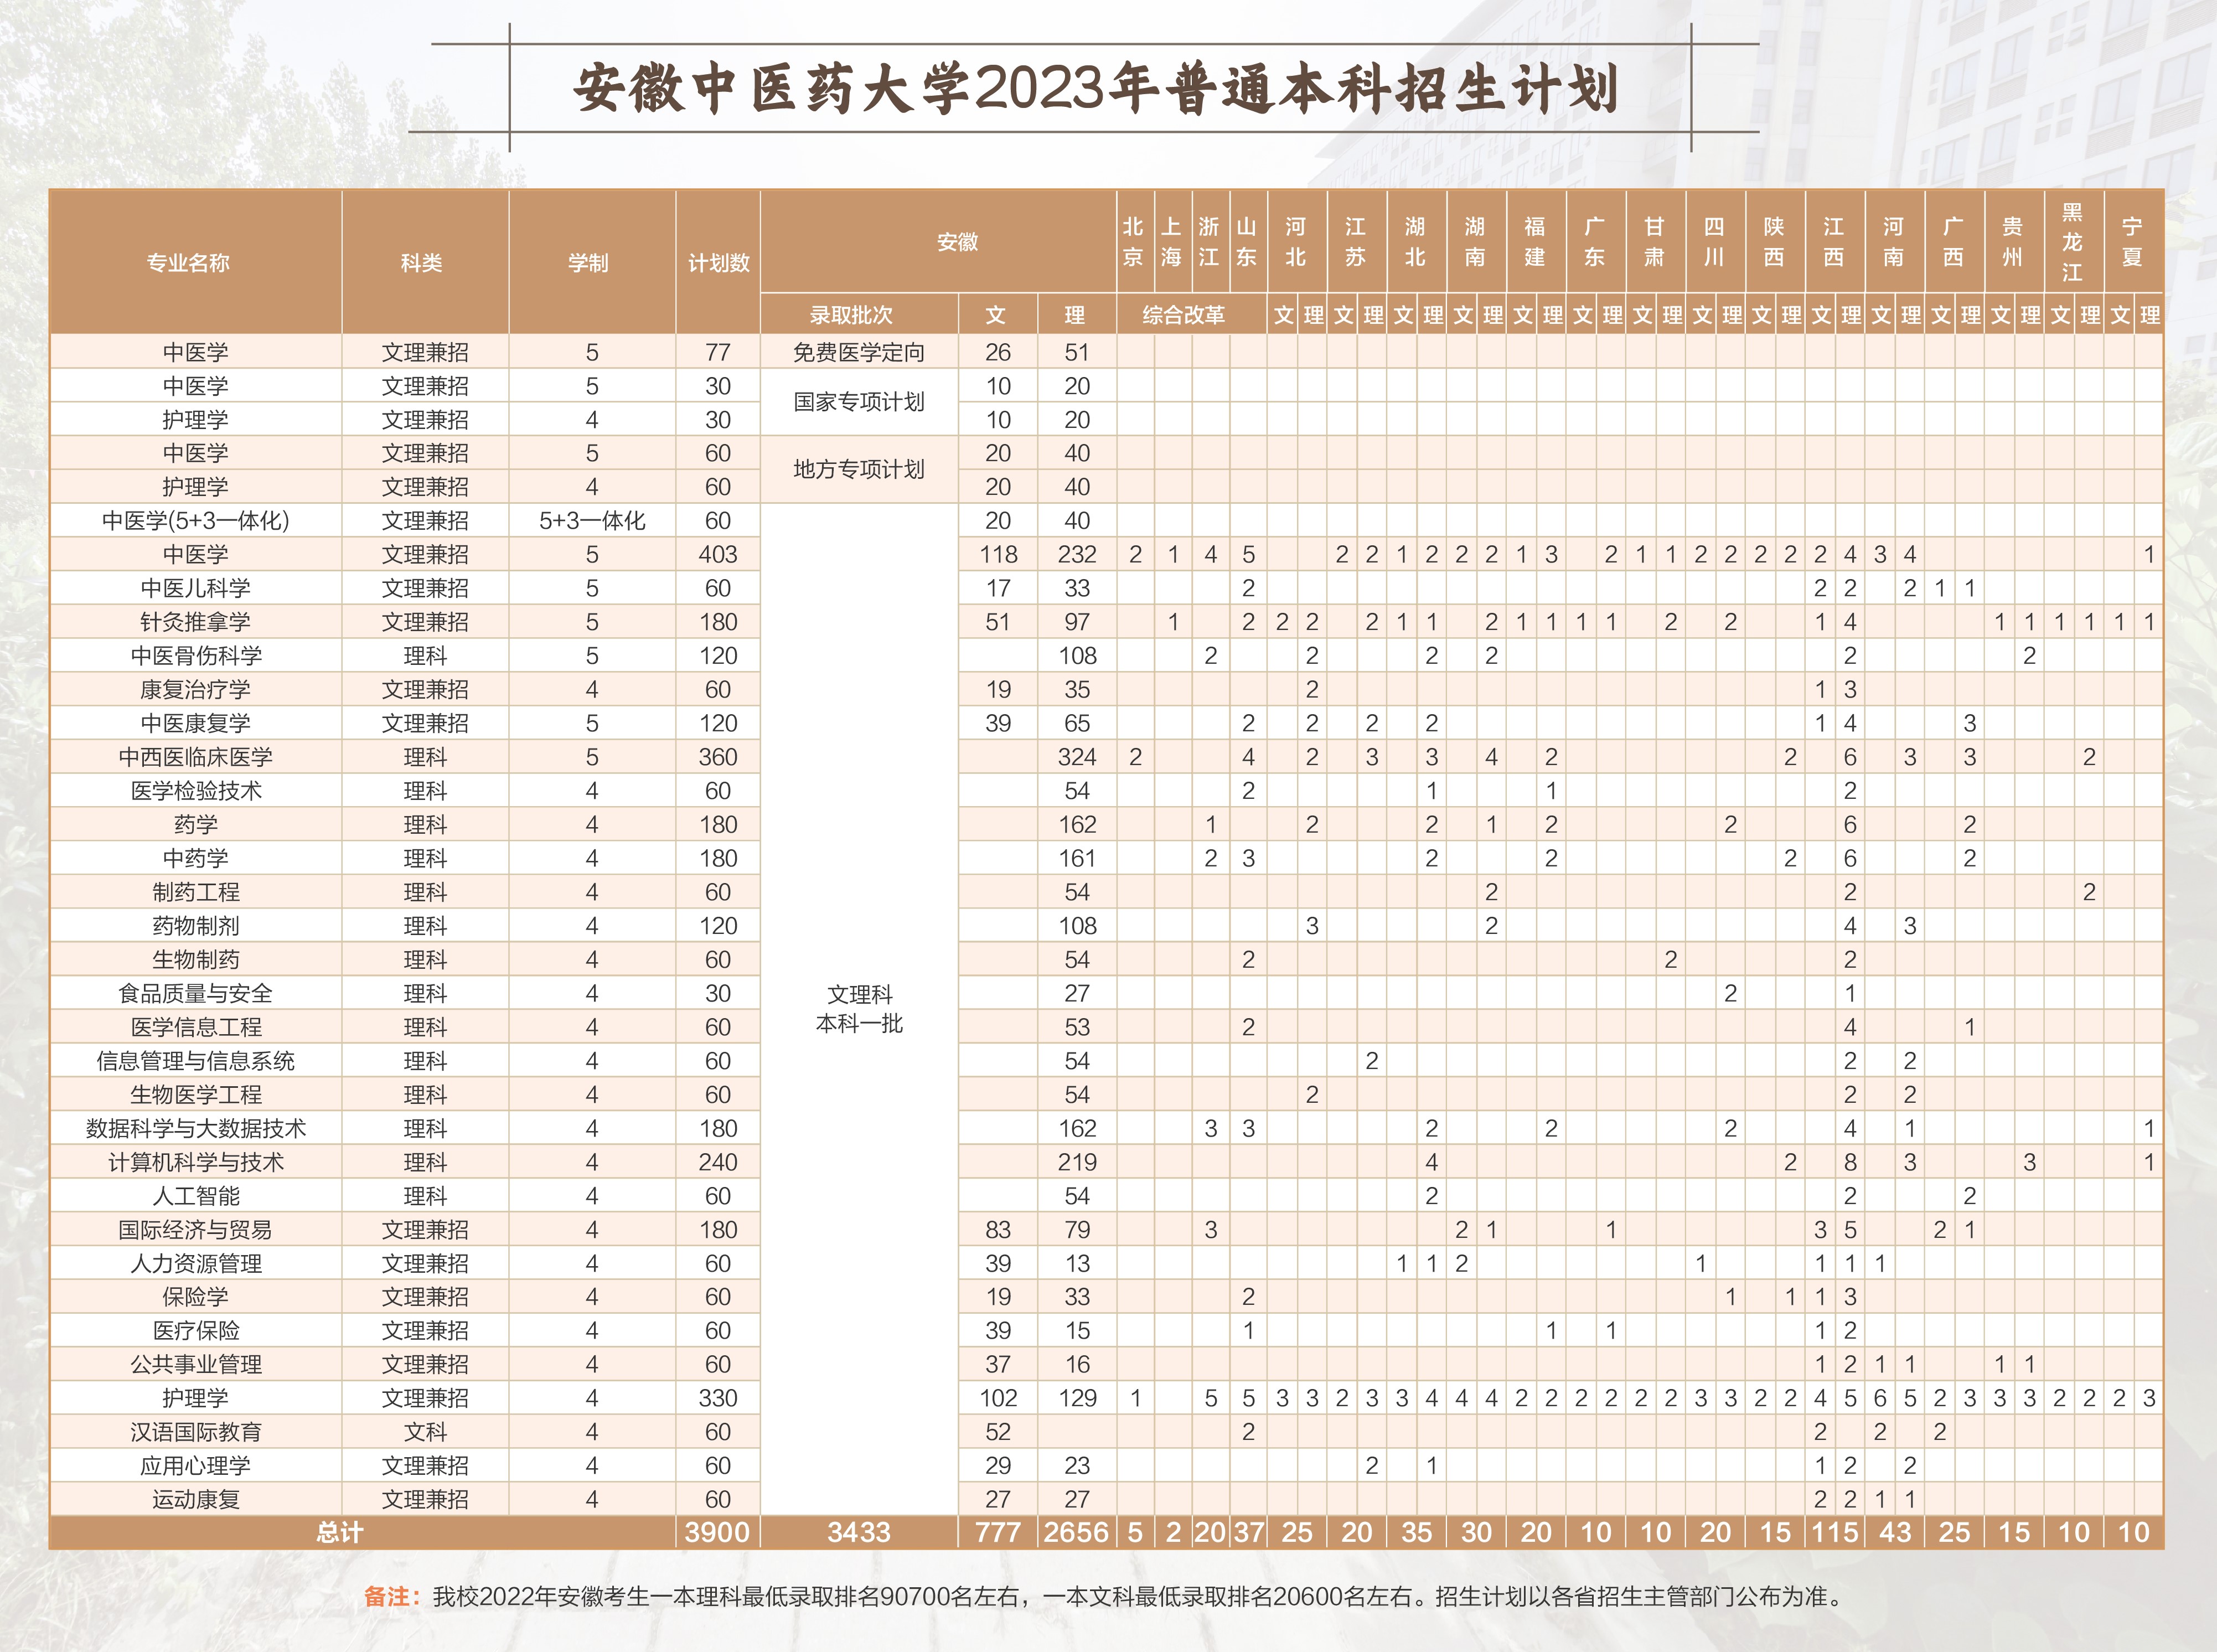Select the 生物制药 major name
Screen dimensions: 2217x1652
click(x=196, y=960)
